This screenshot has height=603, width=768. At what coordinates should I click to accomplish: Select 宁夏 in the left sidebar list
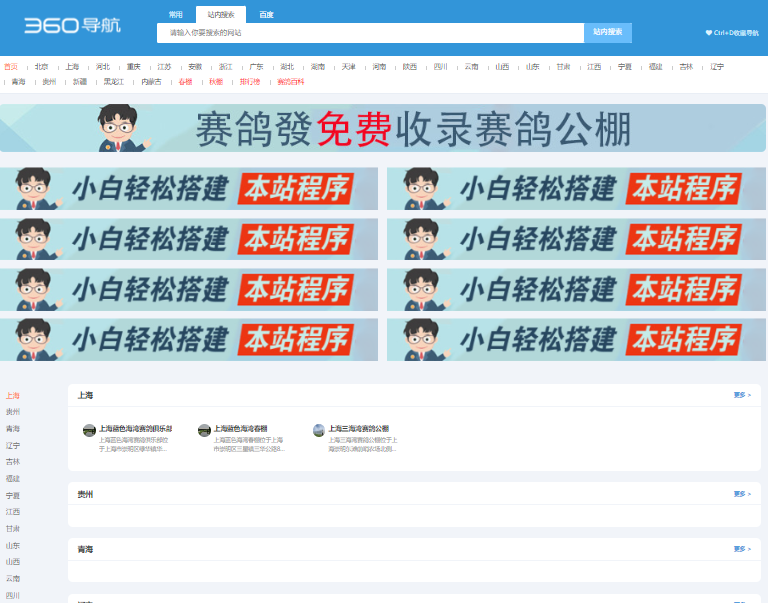coord(13,496)
